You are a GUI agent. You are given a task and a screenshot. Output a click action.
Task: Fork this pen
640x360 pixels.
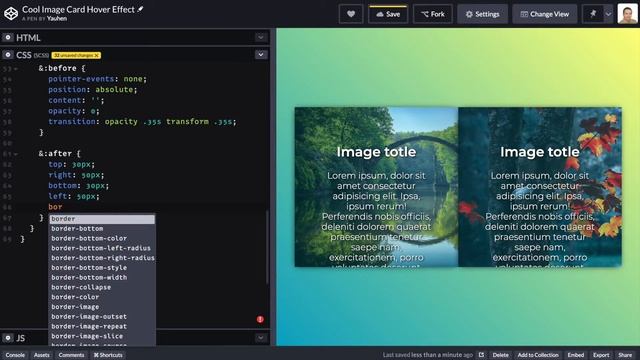coord(433,14)
